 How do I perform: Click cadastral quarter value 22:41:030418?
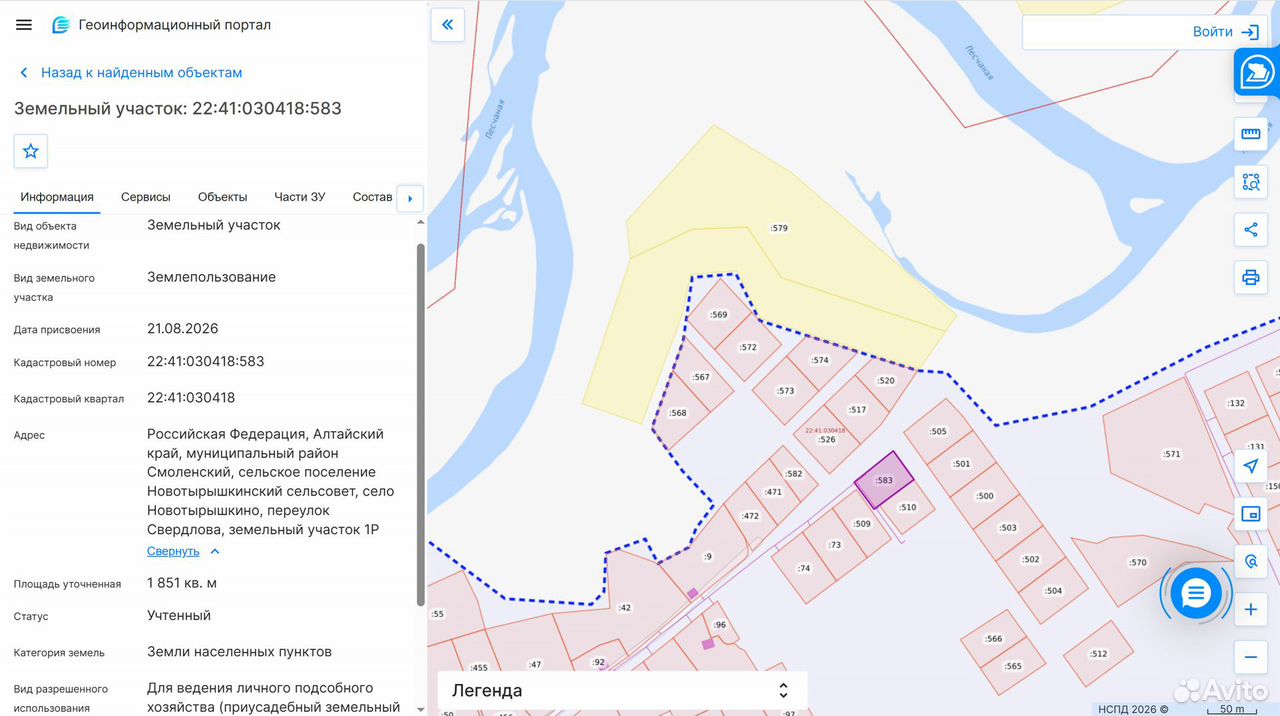(191, 397)
